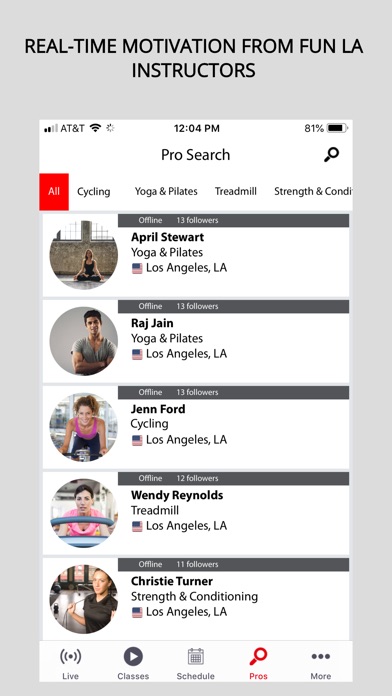This screenshot has height=696, width=392.
Task: Open April Stewart's profile photo
Action: 83,255
